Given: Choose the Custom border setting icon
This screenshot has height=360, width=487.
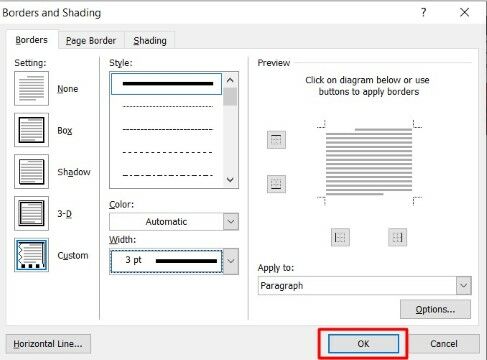Looking at the screenshot, I should [31, 255].
